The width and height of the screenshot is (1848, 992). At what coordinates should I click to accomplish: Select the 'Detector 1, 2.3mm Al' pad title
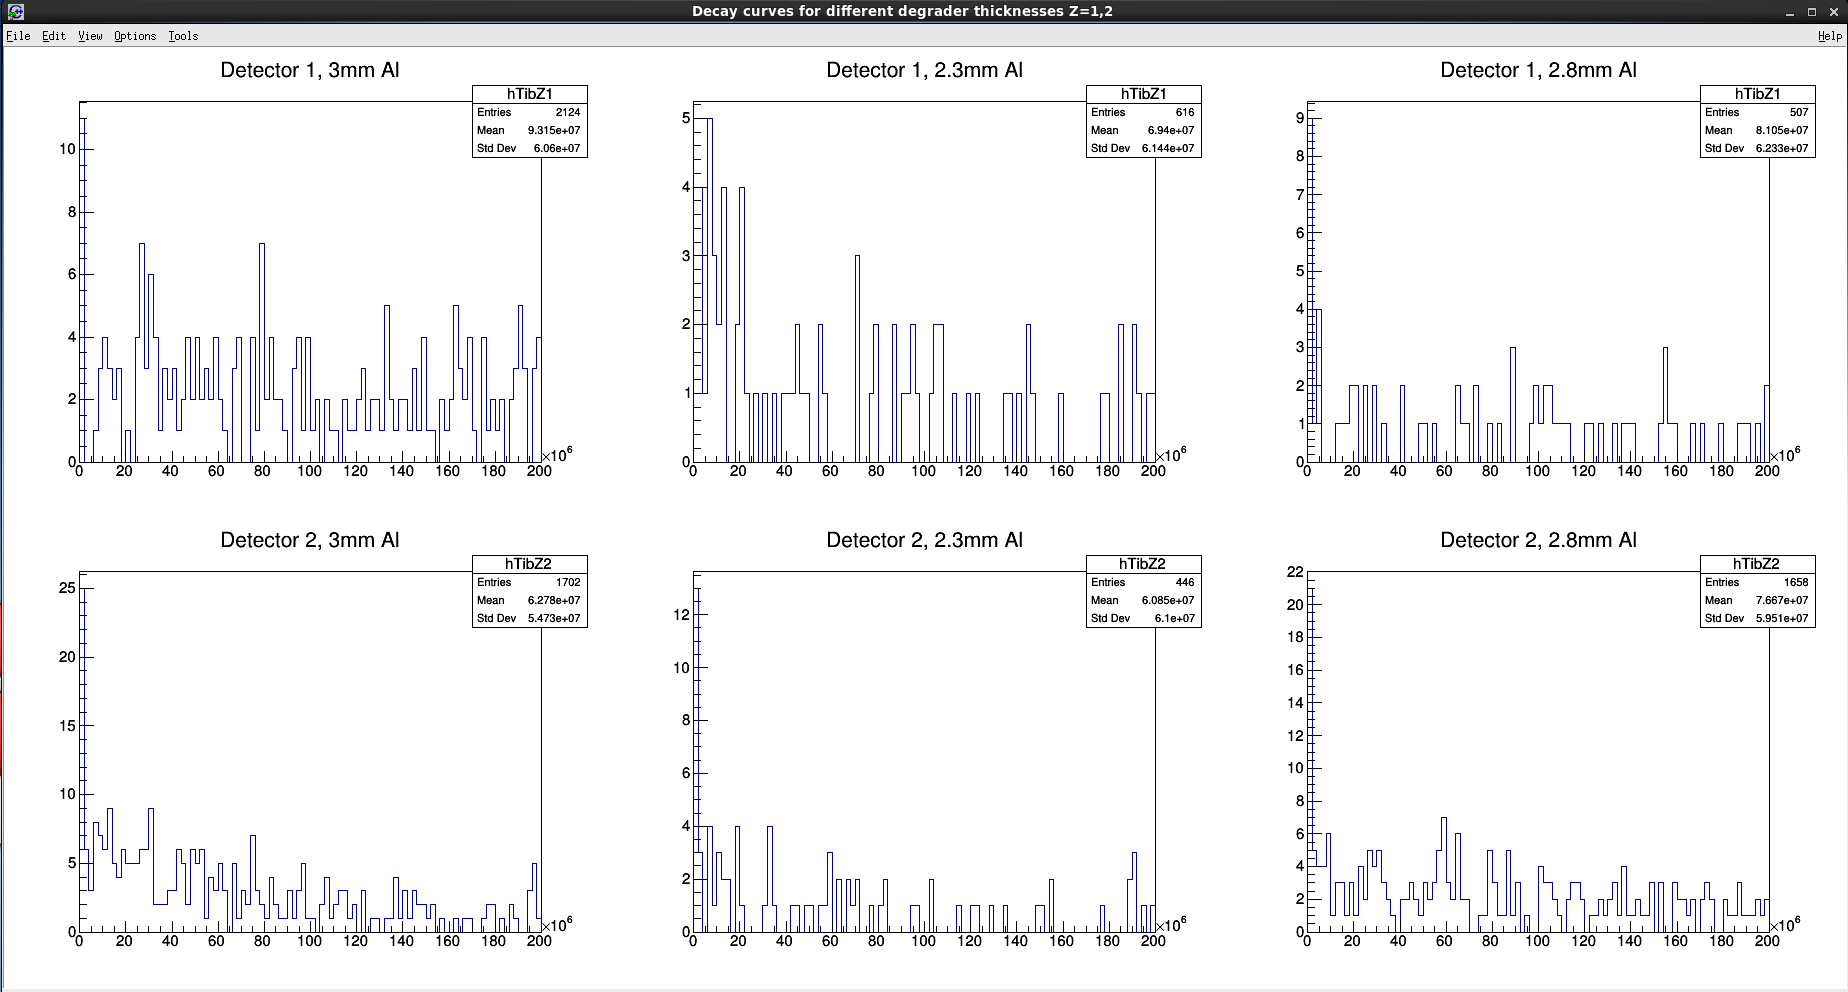[925, 70]
